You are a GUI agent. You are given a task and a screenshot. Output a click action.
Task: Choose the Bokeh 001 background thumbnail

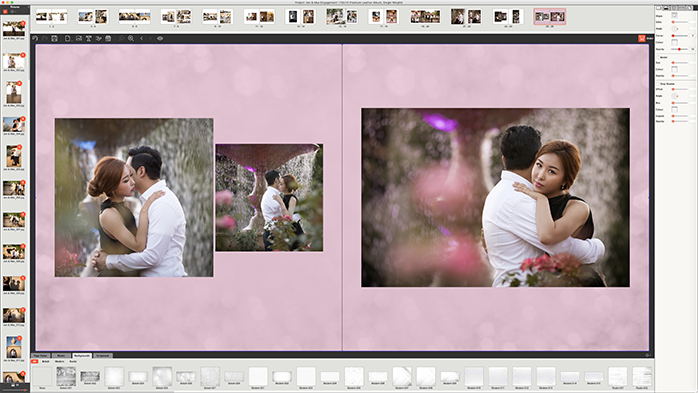(66, 377)
